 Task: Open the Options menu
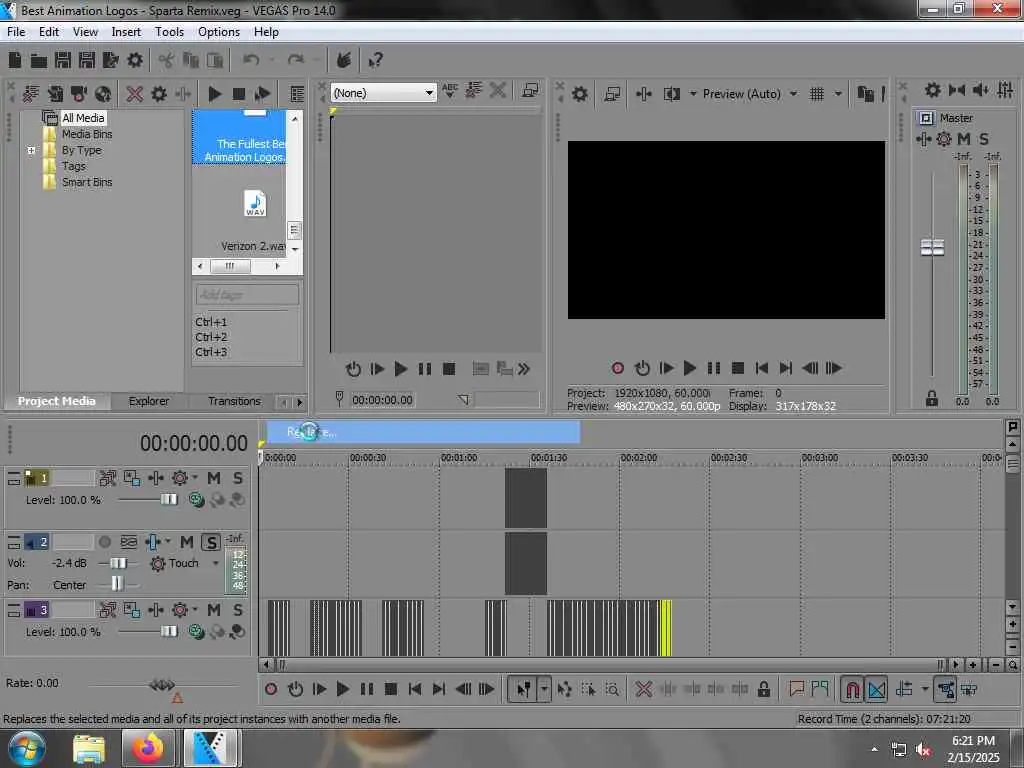(219, 32)
